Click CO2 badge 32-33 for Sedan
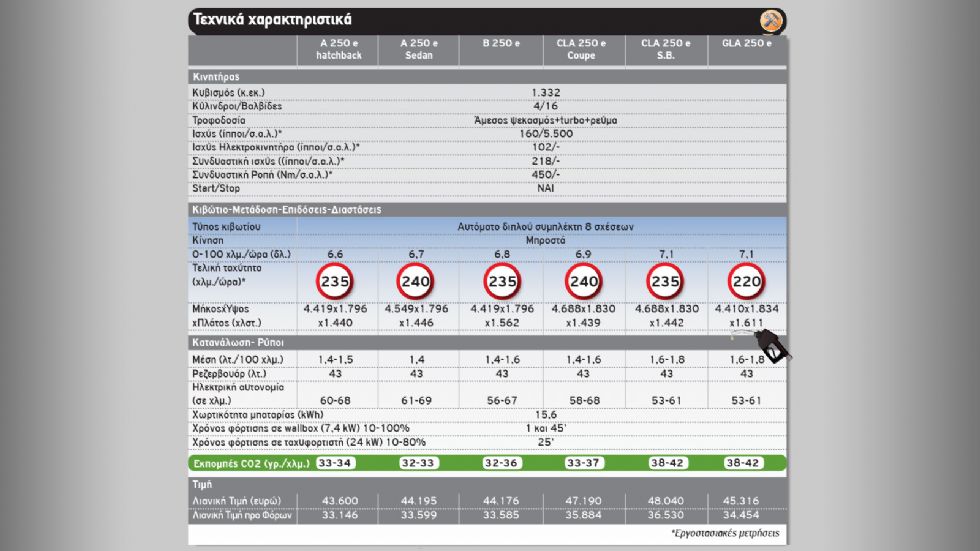Screen dimensions: 980x551 pyautogui.click(x=418, y=463)
